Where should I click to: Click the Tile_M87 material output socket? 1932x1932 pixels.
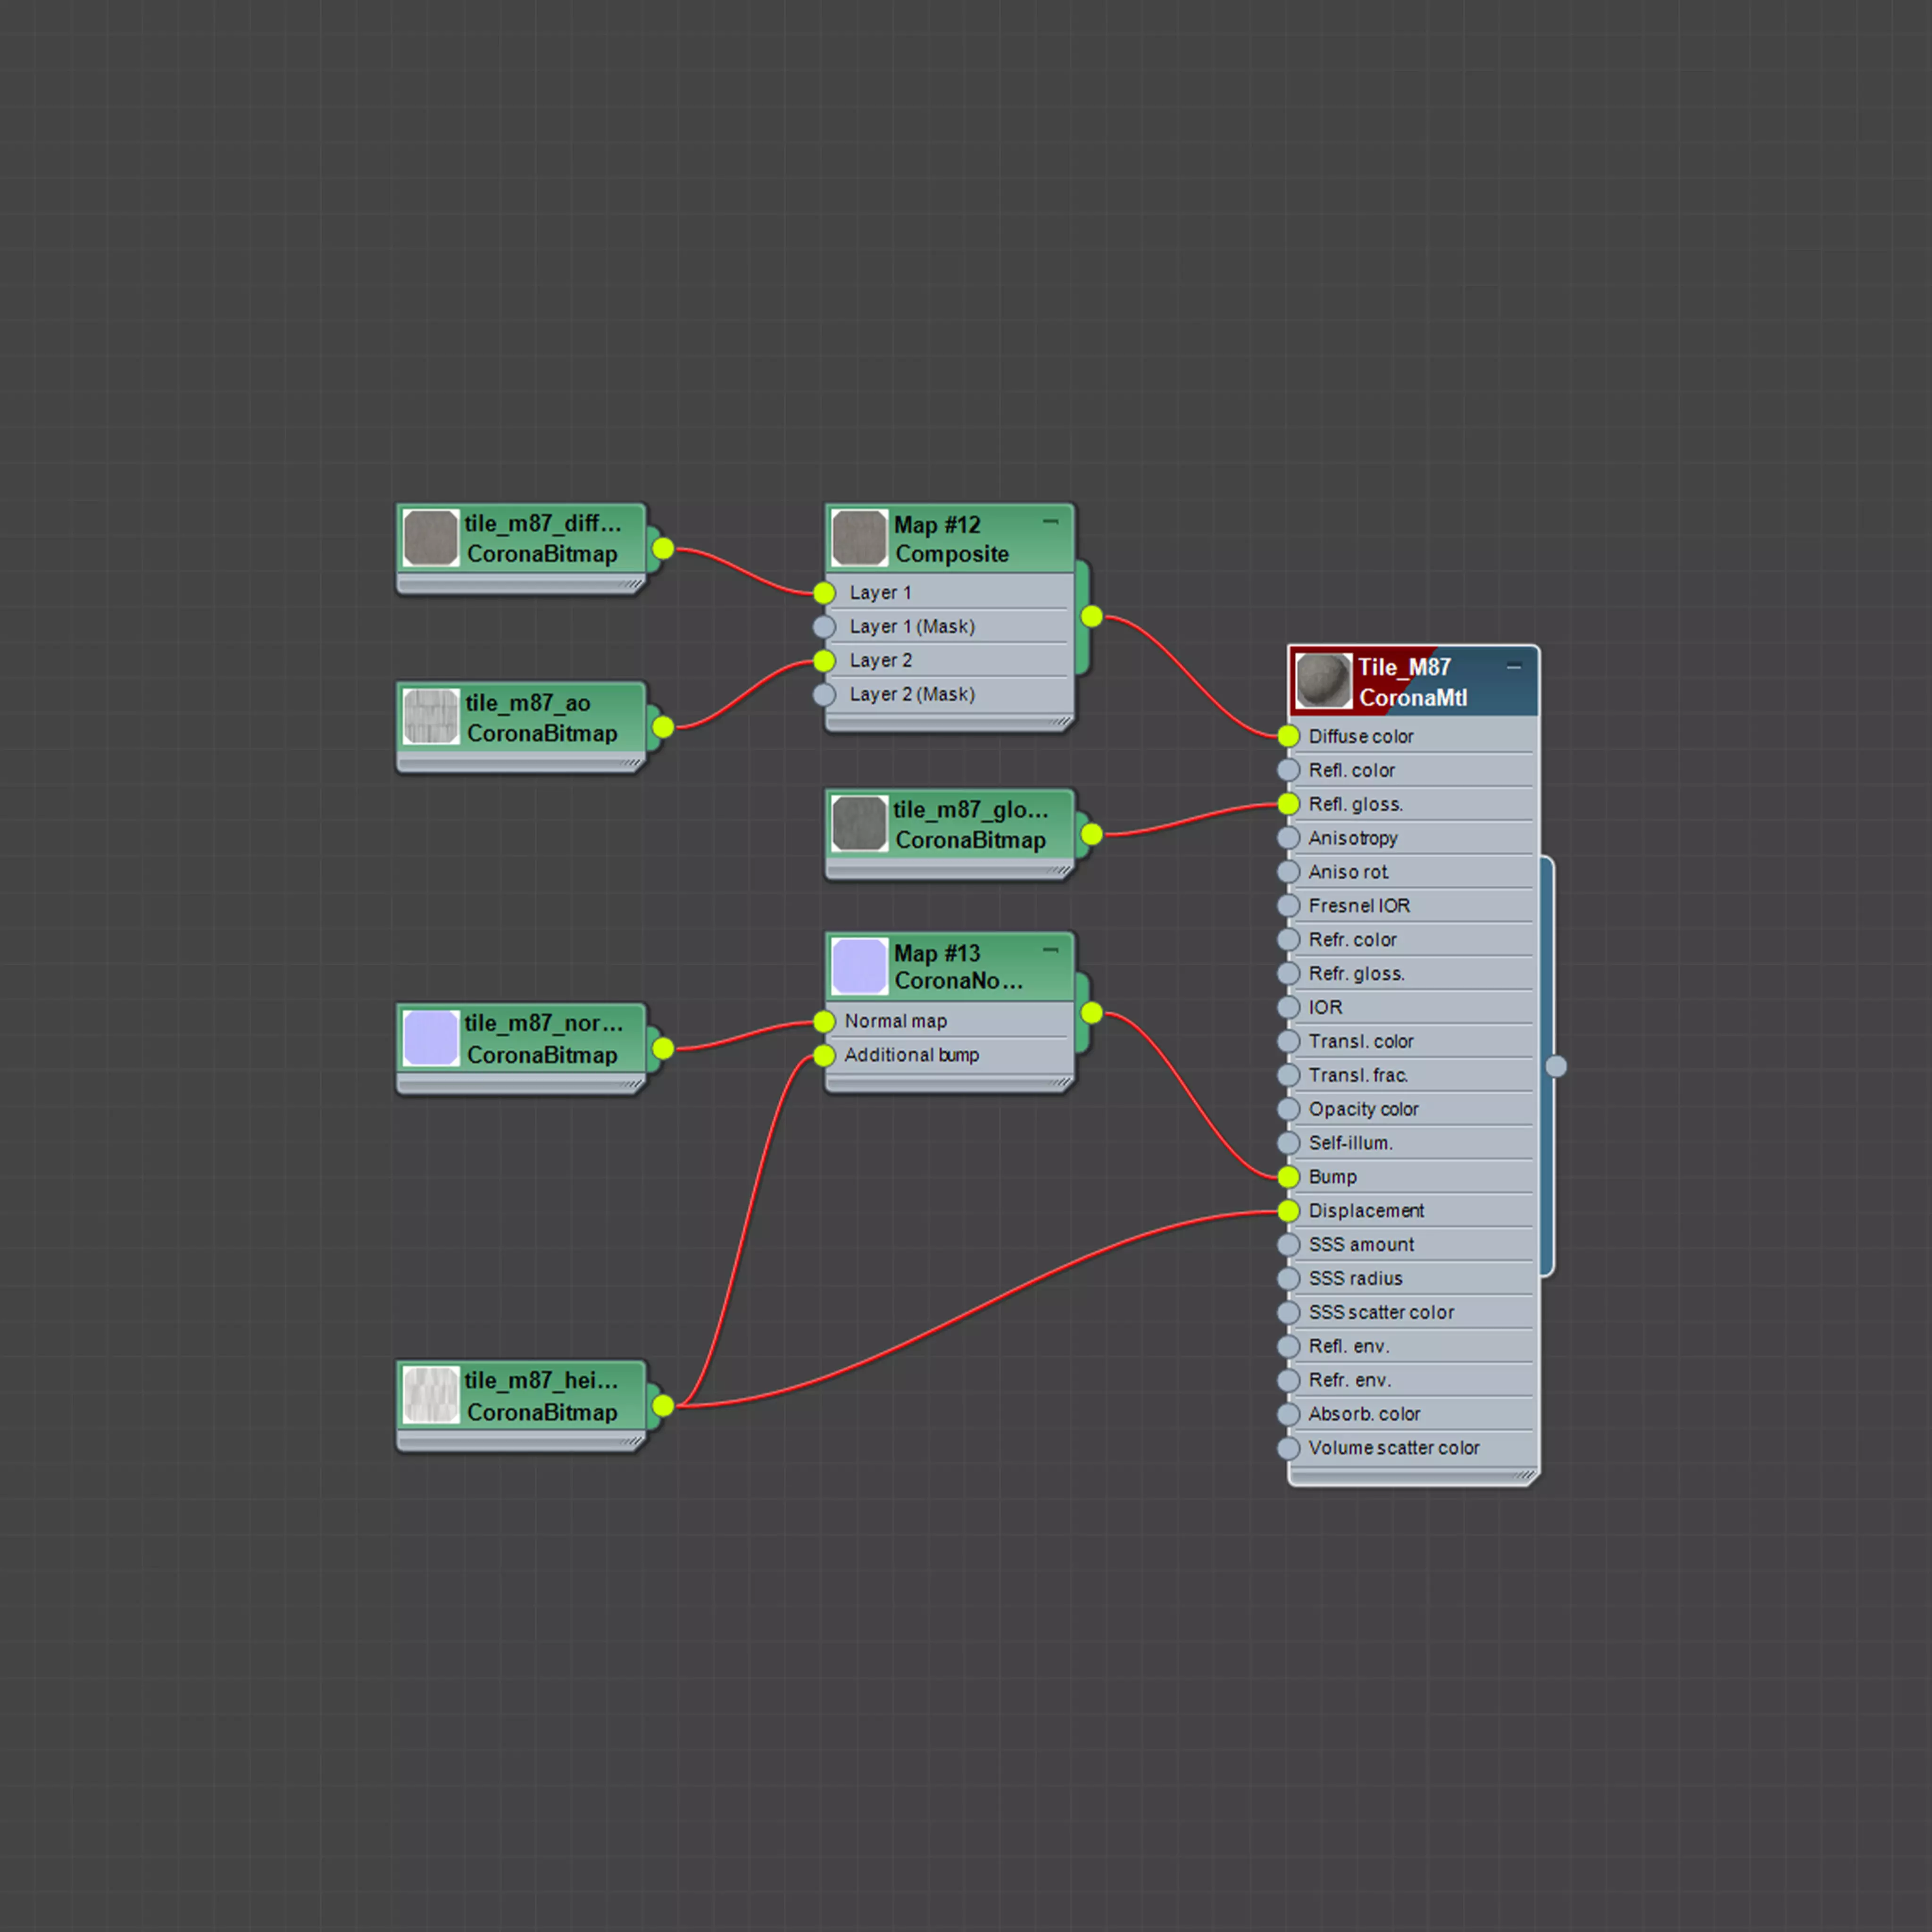[1556, 1066]
